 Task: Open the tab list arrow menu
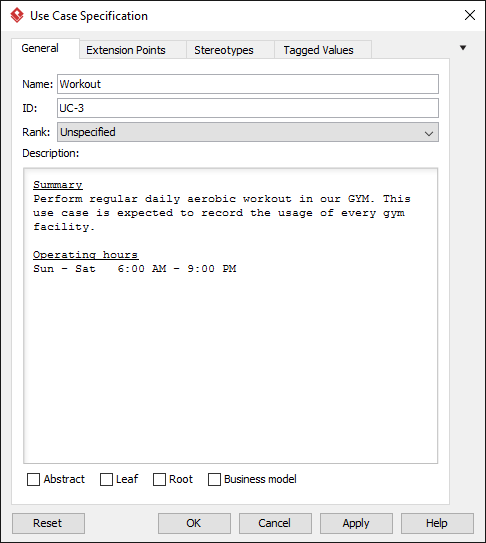(x=463, y=48)
